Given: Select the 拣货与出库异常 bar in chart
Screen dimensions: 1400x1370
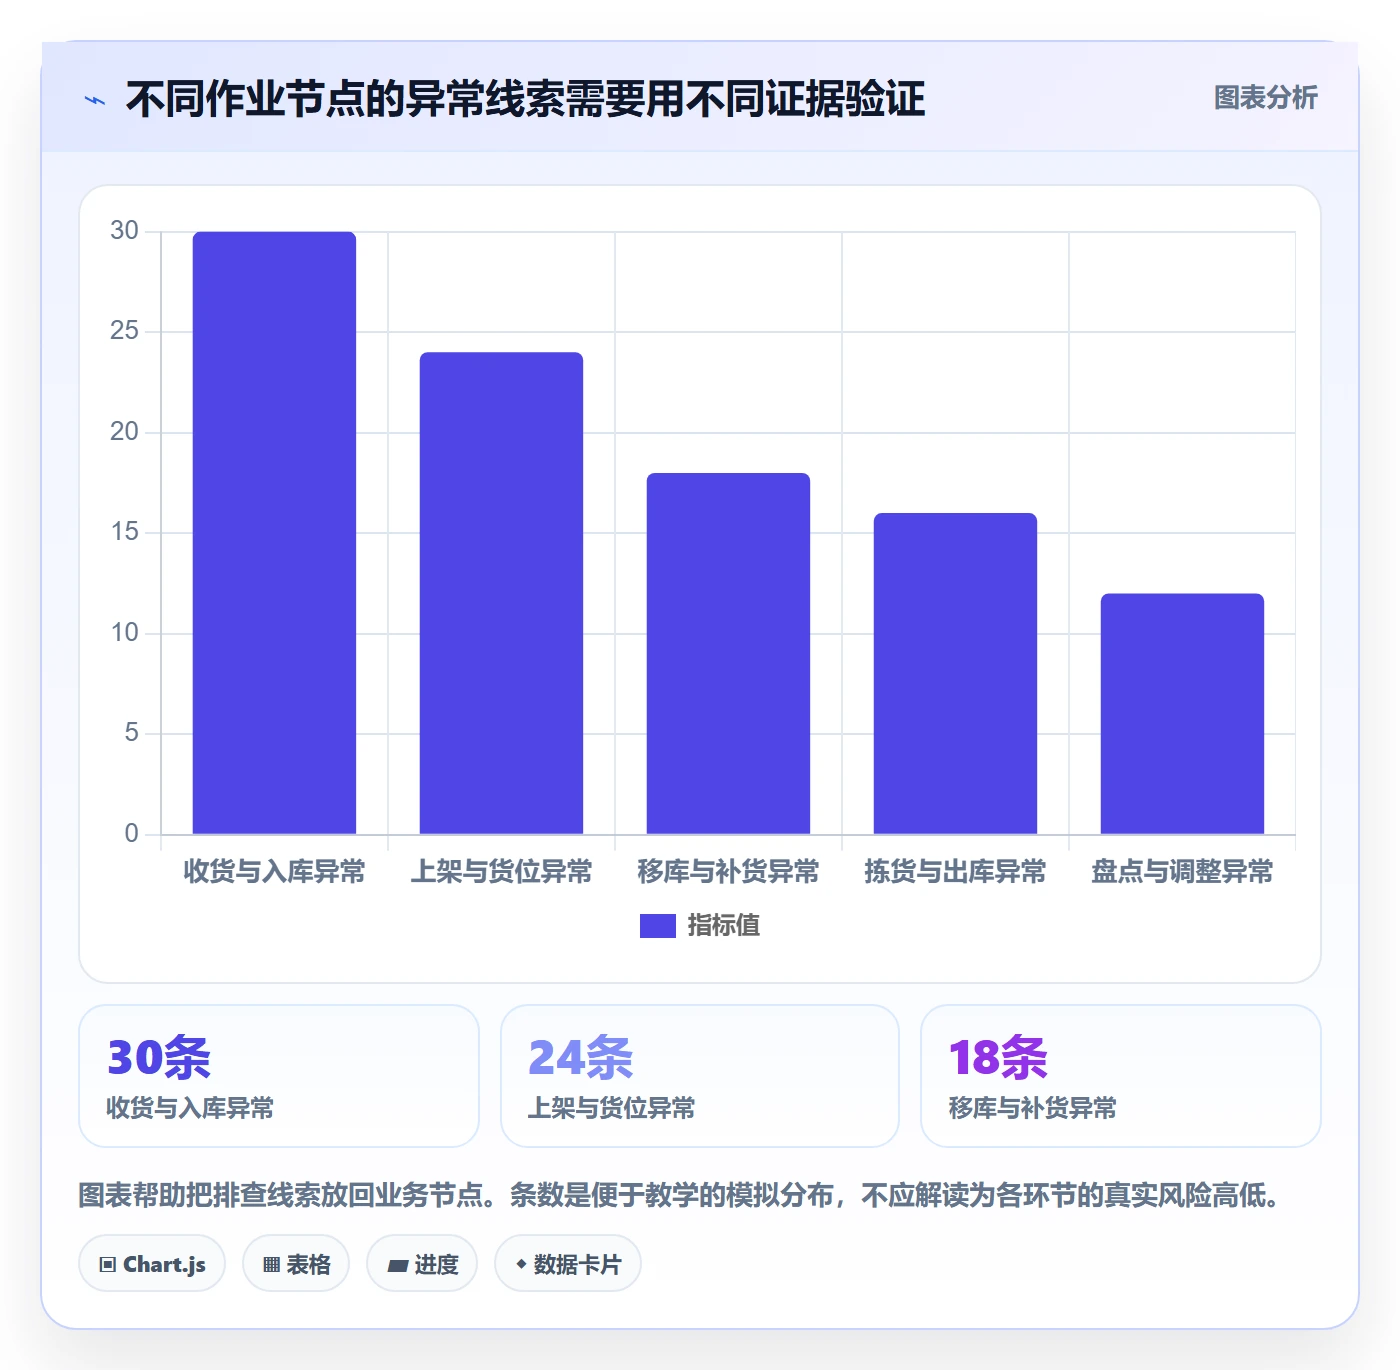Looking at the screenshot, I should (955, 674).
